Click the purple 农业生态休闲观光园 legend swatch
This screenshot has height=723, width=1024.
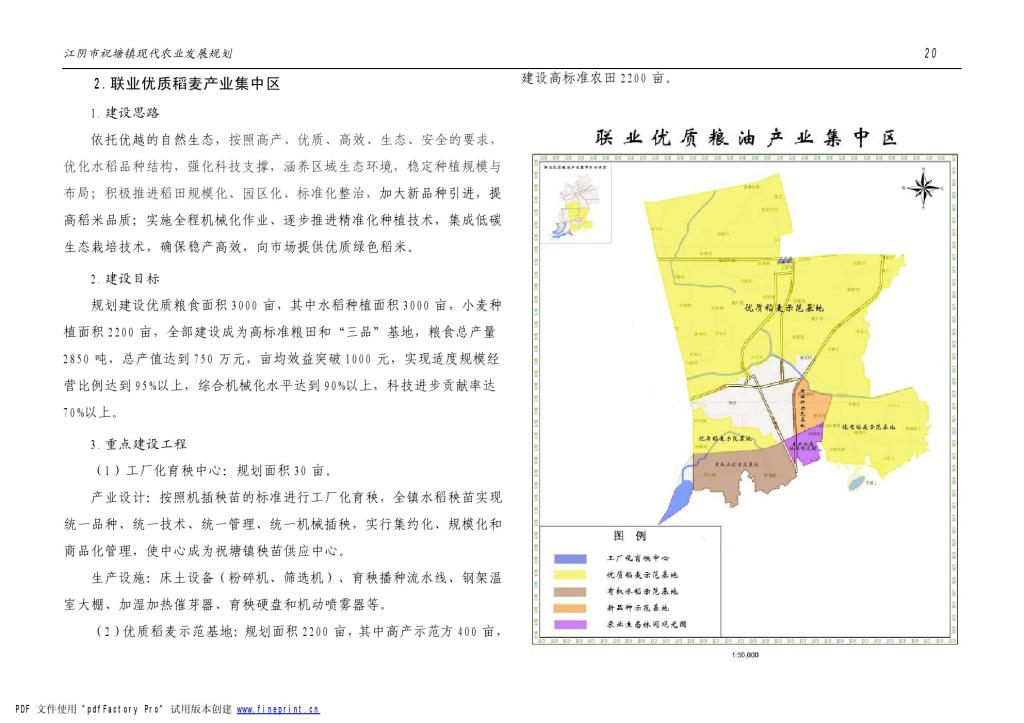(x=570, y=624)
